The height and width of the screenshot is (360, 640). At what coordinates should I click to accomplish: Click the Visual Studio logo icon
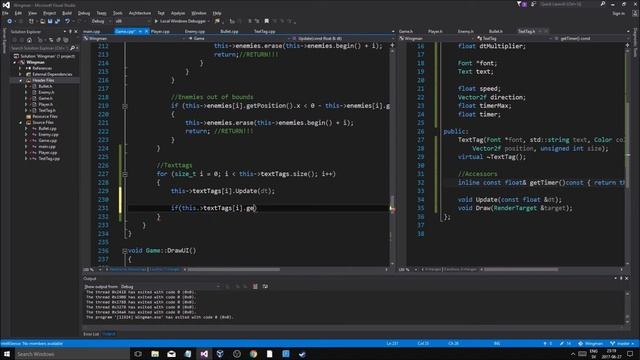[6, 5]
